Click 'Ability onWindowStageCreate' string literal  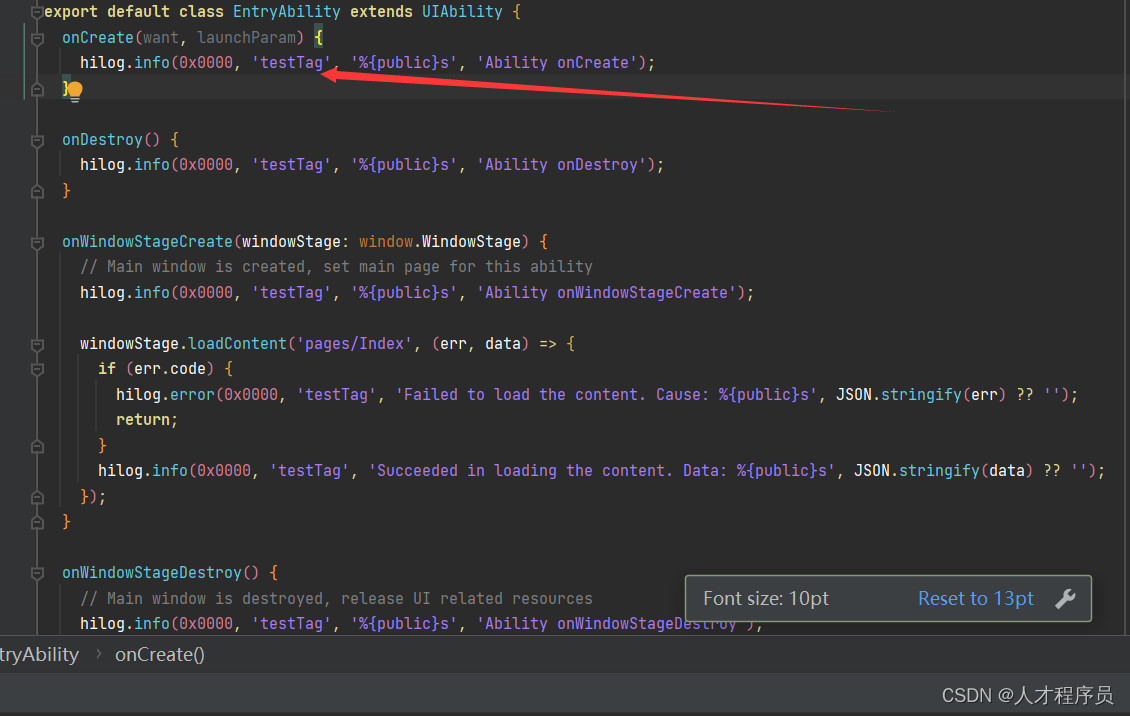pyautogui.click(x=606, y=292)
